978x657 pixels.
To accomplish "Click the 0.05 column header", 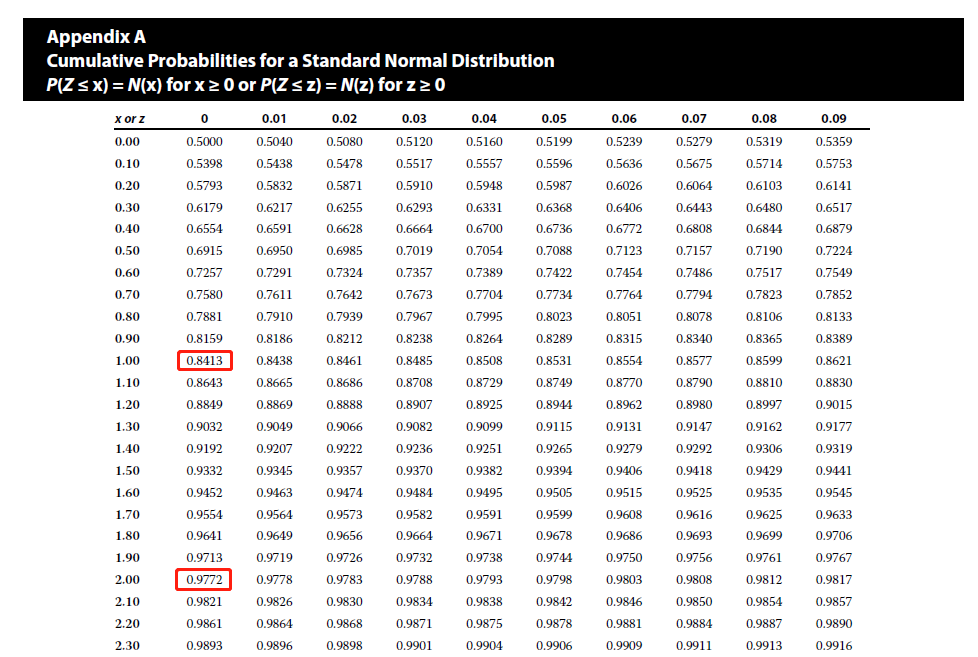I will [554, 120].
